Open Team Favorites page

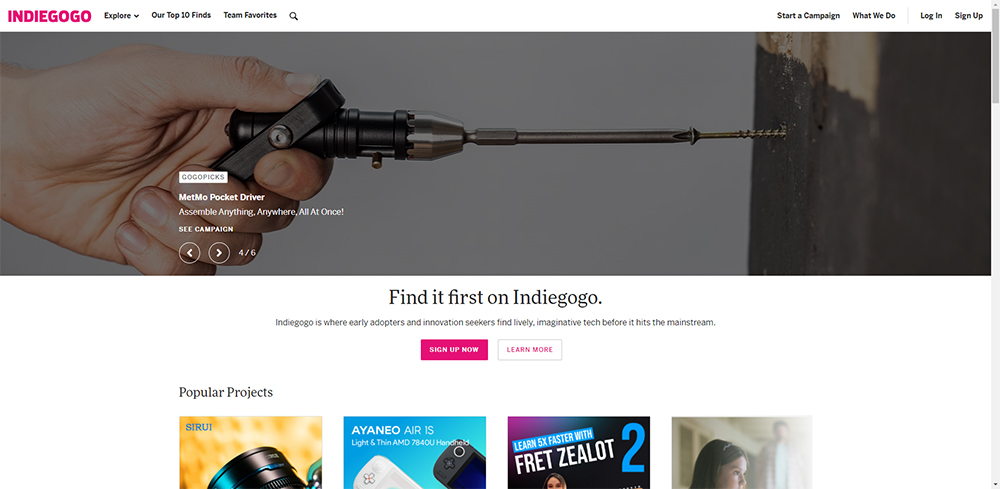tap(250, 15)
